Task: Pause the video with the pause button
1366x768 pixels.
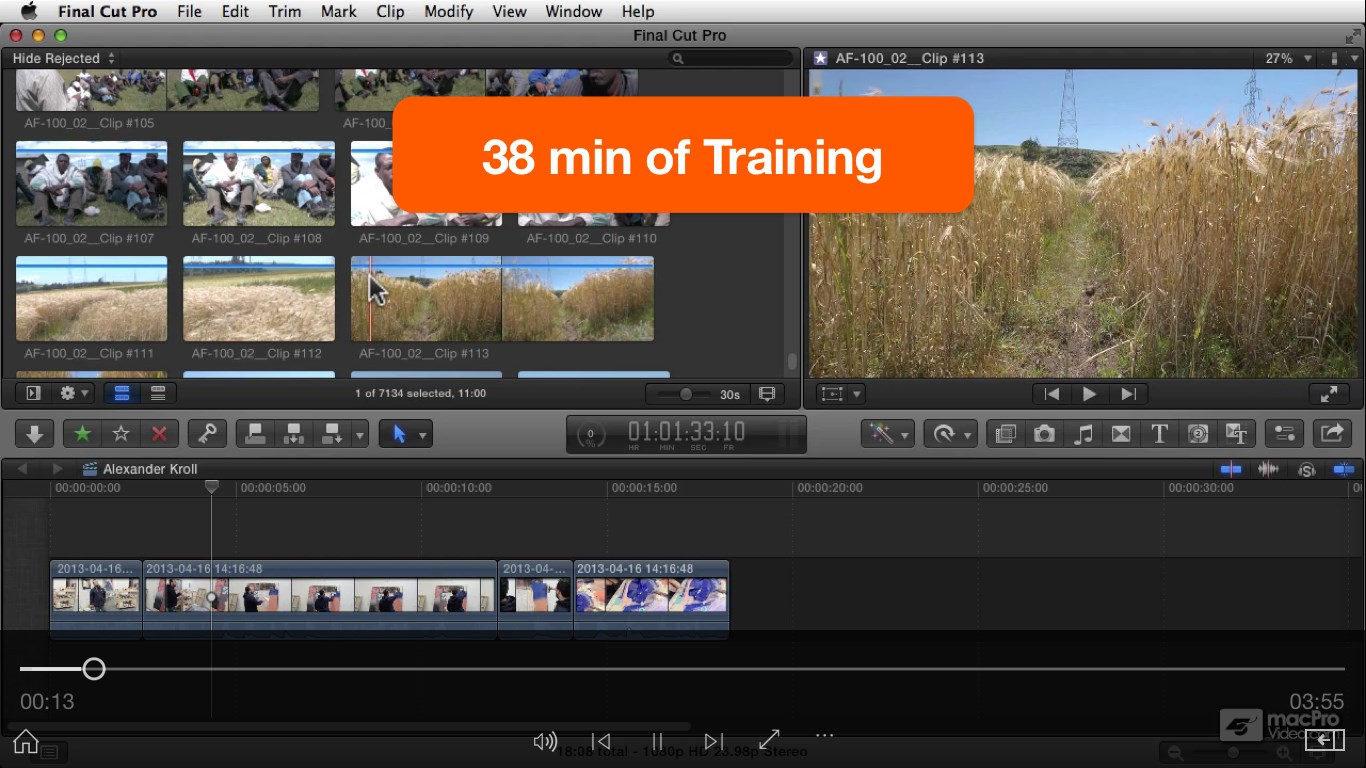Action: (657, 741)
